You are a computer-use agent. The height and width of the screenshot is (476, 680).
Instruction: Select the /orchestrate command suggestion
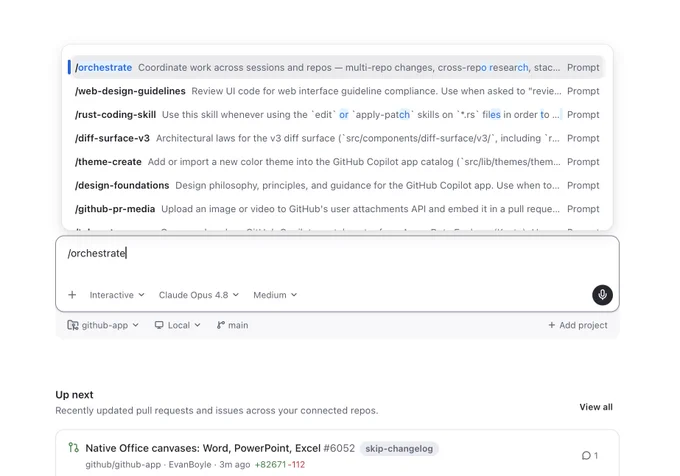tap(337, 67)
